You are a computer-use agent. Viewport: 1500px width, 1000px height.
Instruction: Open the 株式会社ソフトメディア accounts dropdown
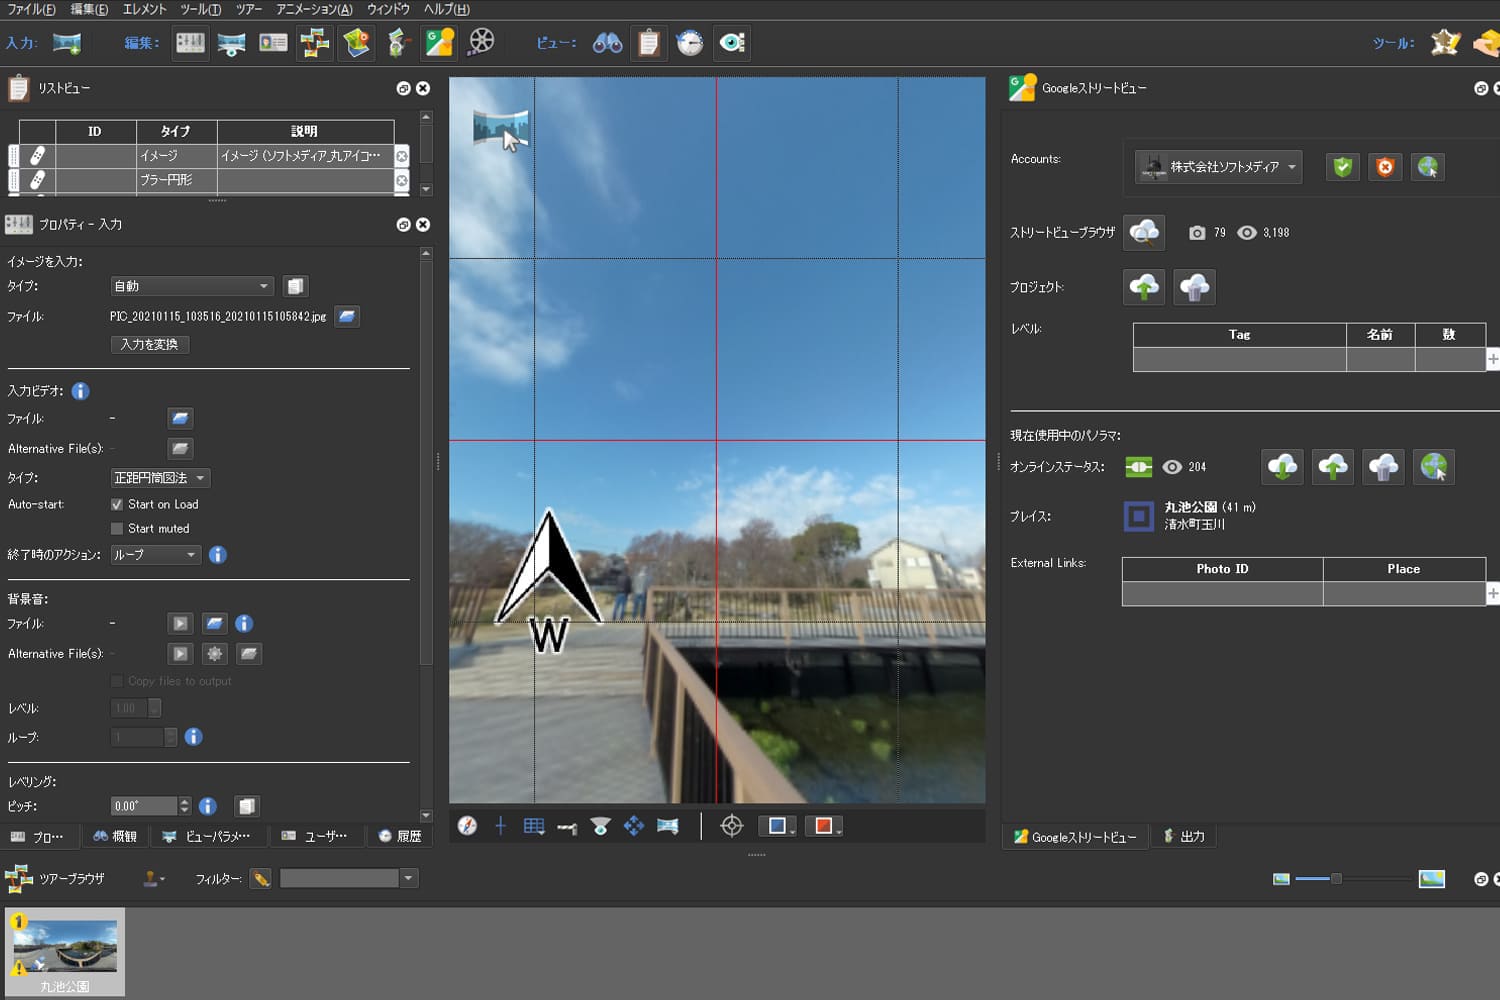[x=1218, y=167]
